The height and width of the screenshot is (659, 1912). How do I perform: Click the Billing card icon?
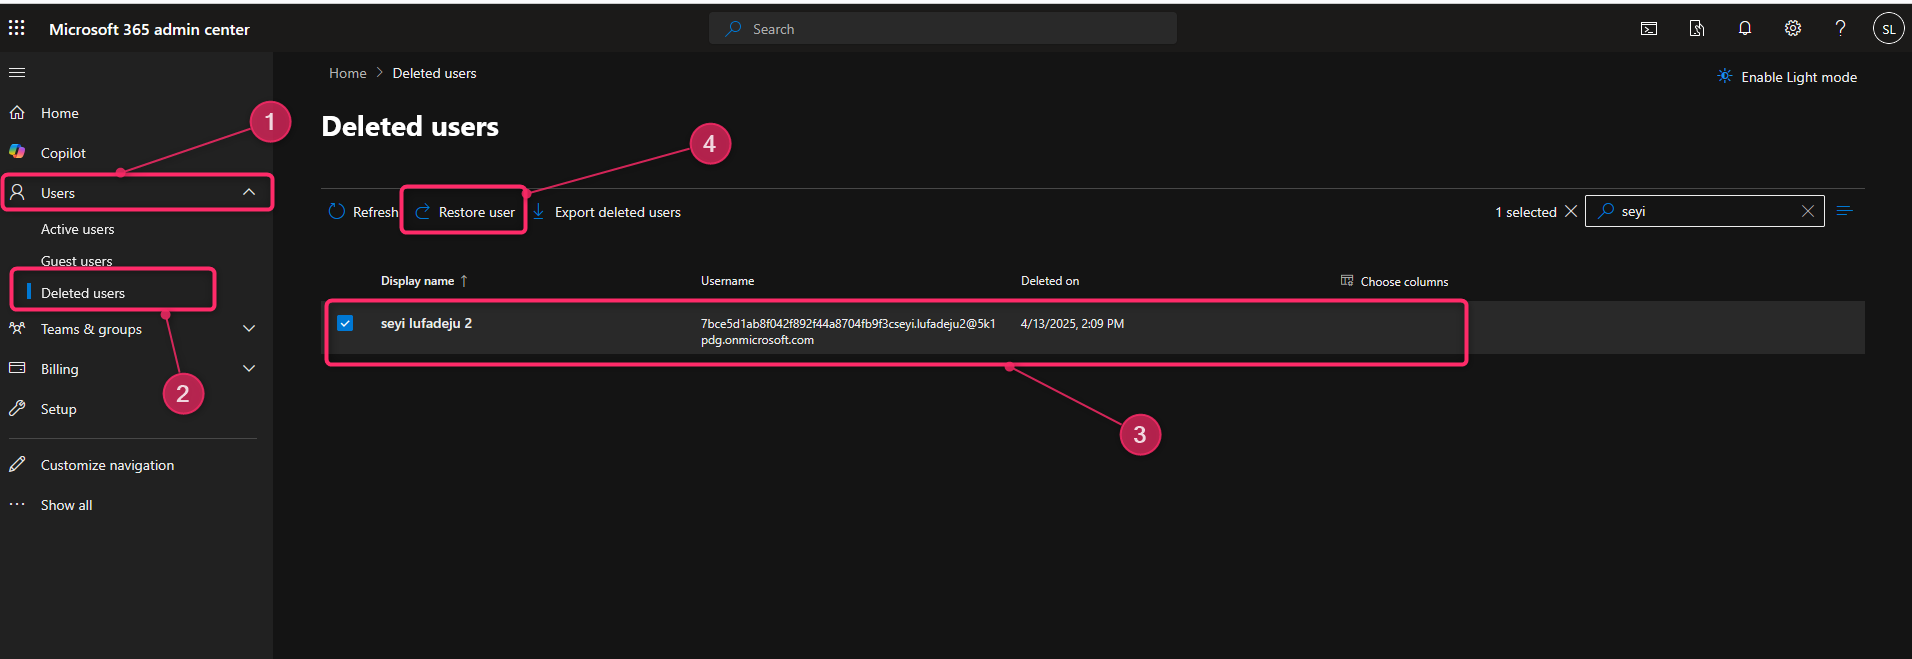(17, 368)
